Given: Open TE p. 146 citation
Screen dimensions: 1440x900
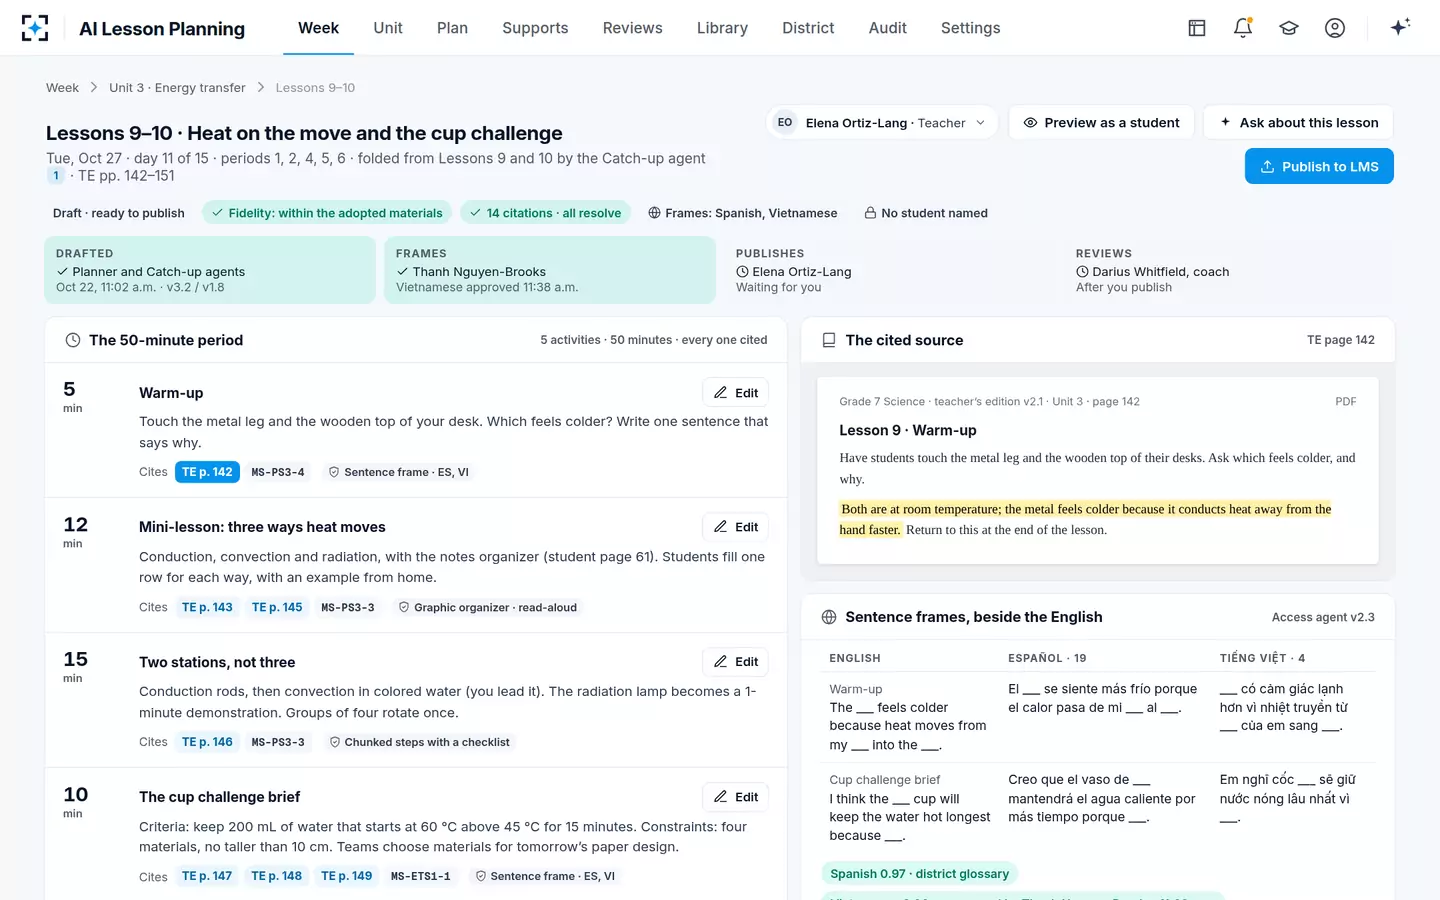Looking at the screenshot, I should click(207, 742).
